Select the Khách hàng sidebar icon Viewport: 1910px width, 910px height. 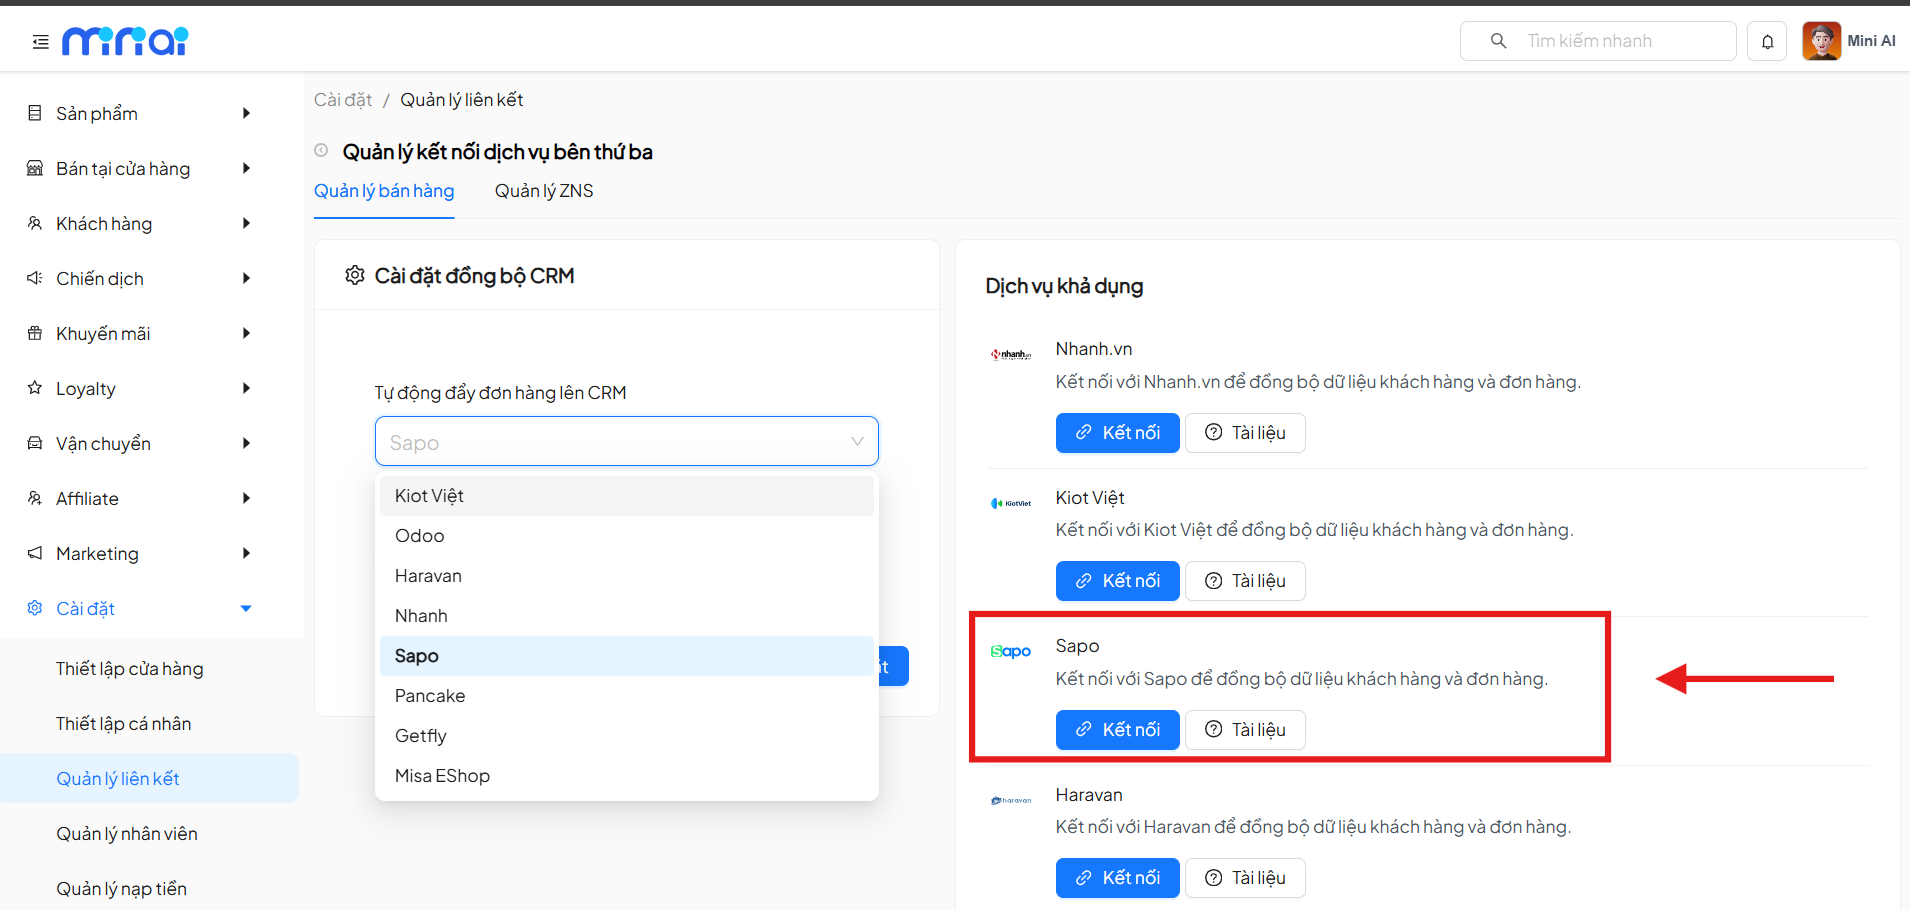(33, 223)
